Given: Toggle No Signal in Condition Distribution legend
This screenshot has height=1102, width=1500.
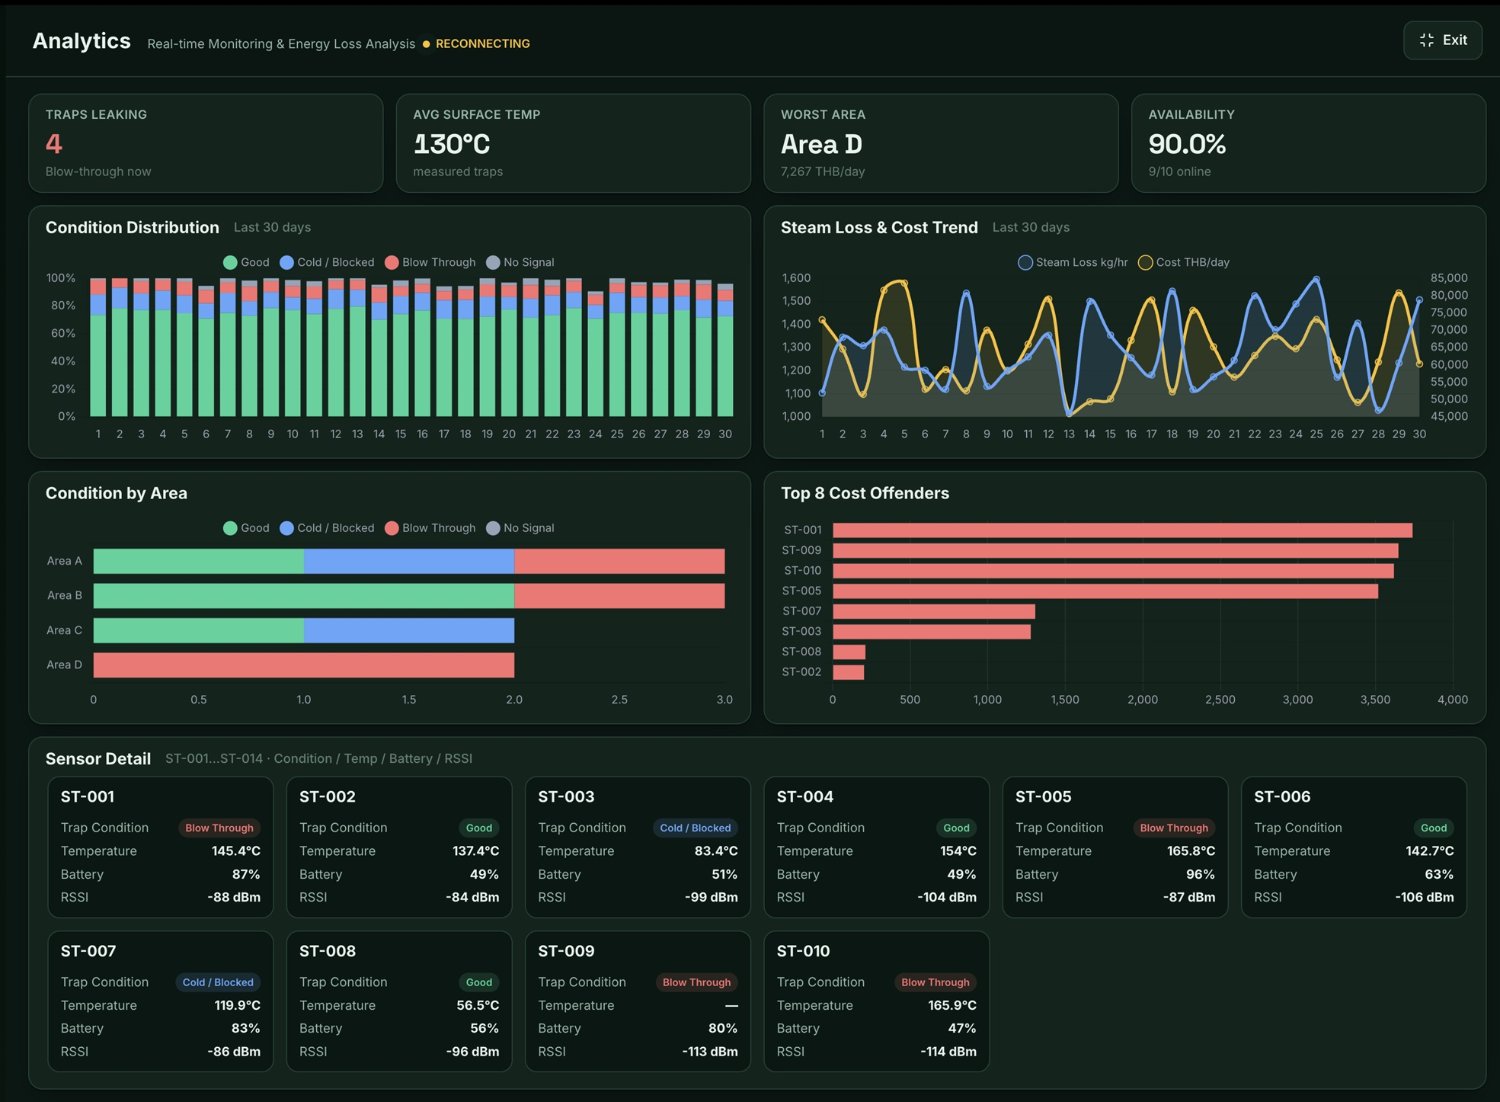Looking at the screenshot, I should pyautogui.click(x=520, y=262).
